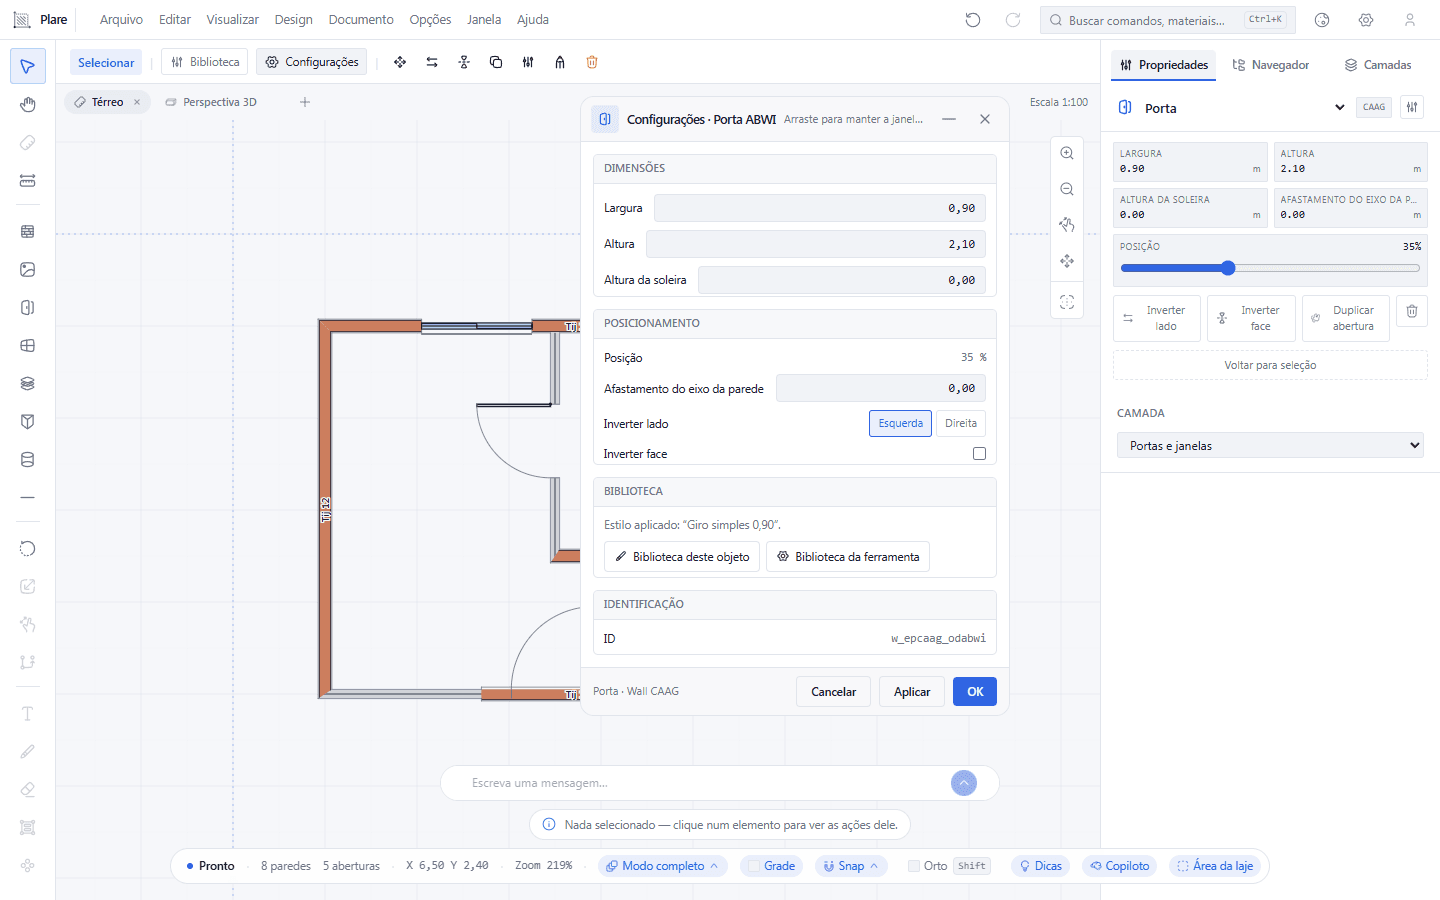Pick the cylinder column tool

click(x=28, y=459)
